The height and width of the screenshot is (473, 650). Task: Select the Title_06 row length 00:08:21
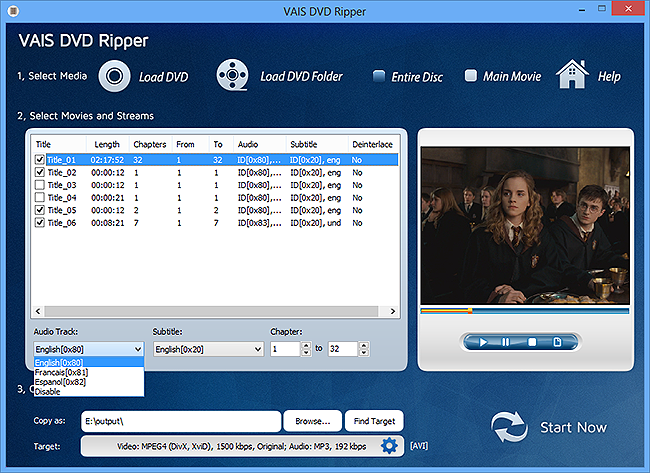coord(108,223)
